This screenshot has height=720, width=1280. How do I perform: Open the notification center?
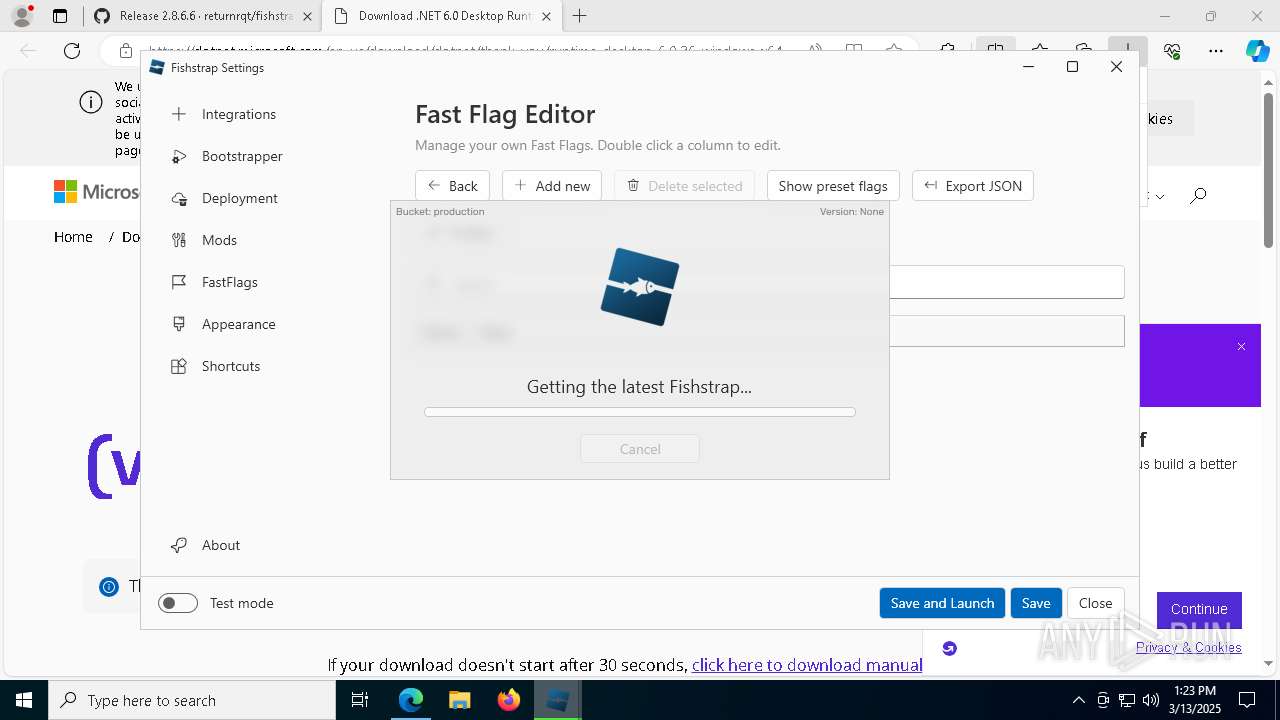point(1247,700)
